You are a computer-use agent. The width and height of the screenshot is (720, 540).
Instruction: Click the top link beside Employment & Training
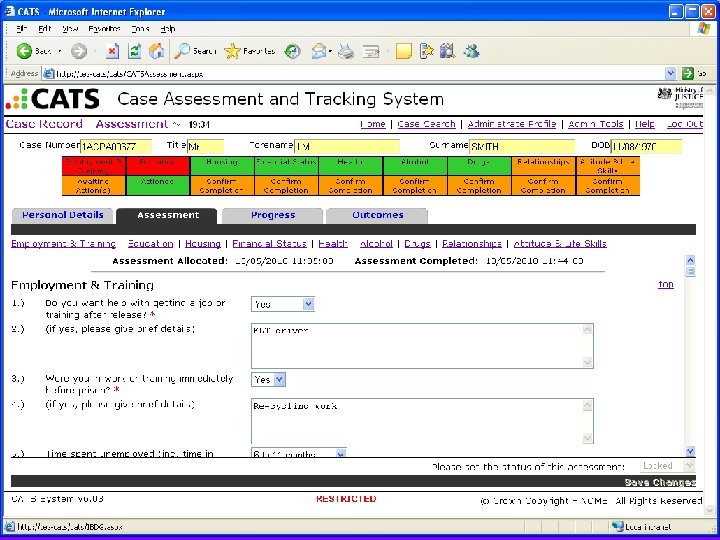coord(666,285)
